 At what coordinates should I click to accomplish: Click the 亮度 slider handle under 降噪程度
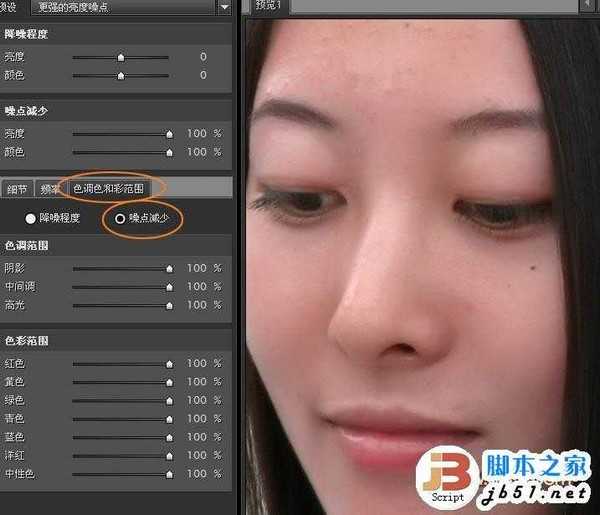(121, 56)
